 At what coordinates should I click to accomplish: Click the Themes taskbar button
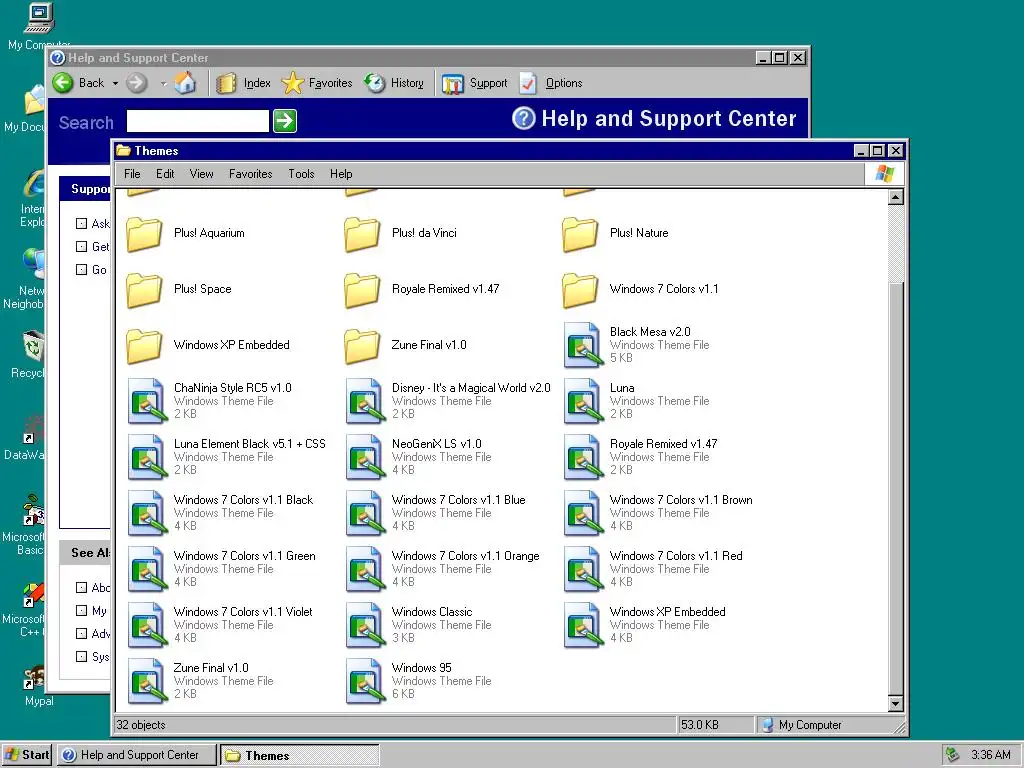(x=300, y=755)
